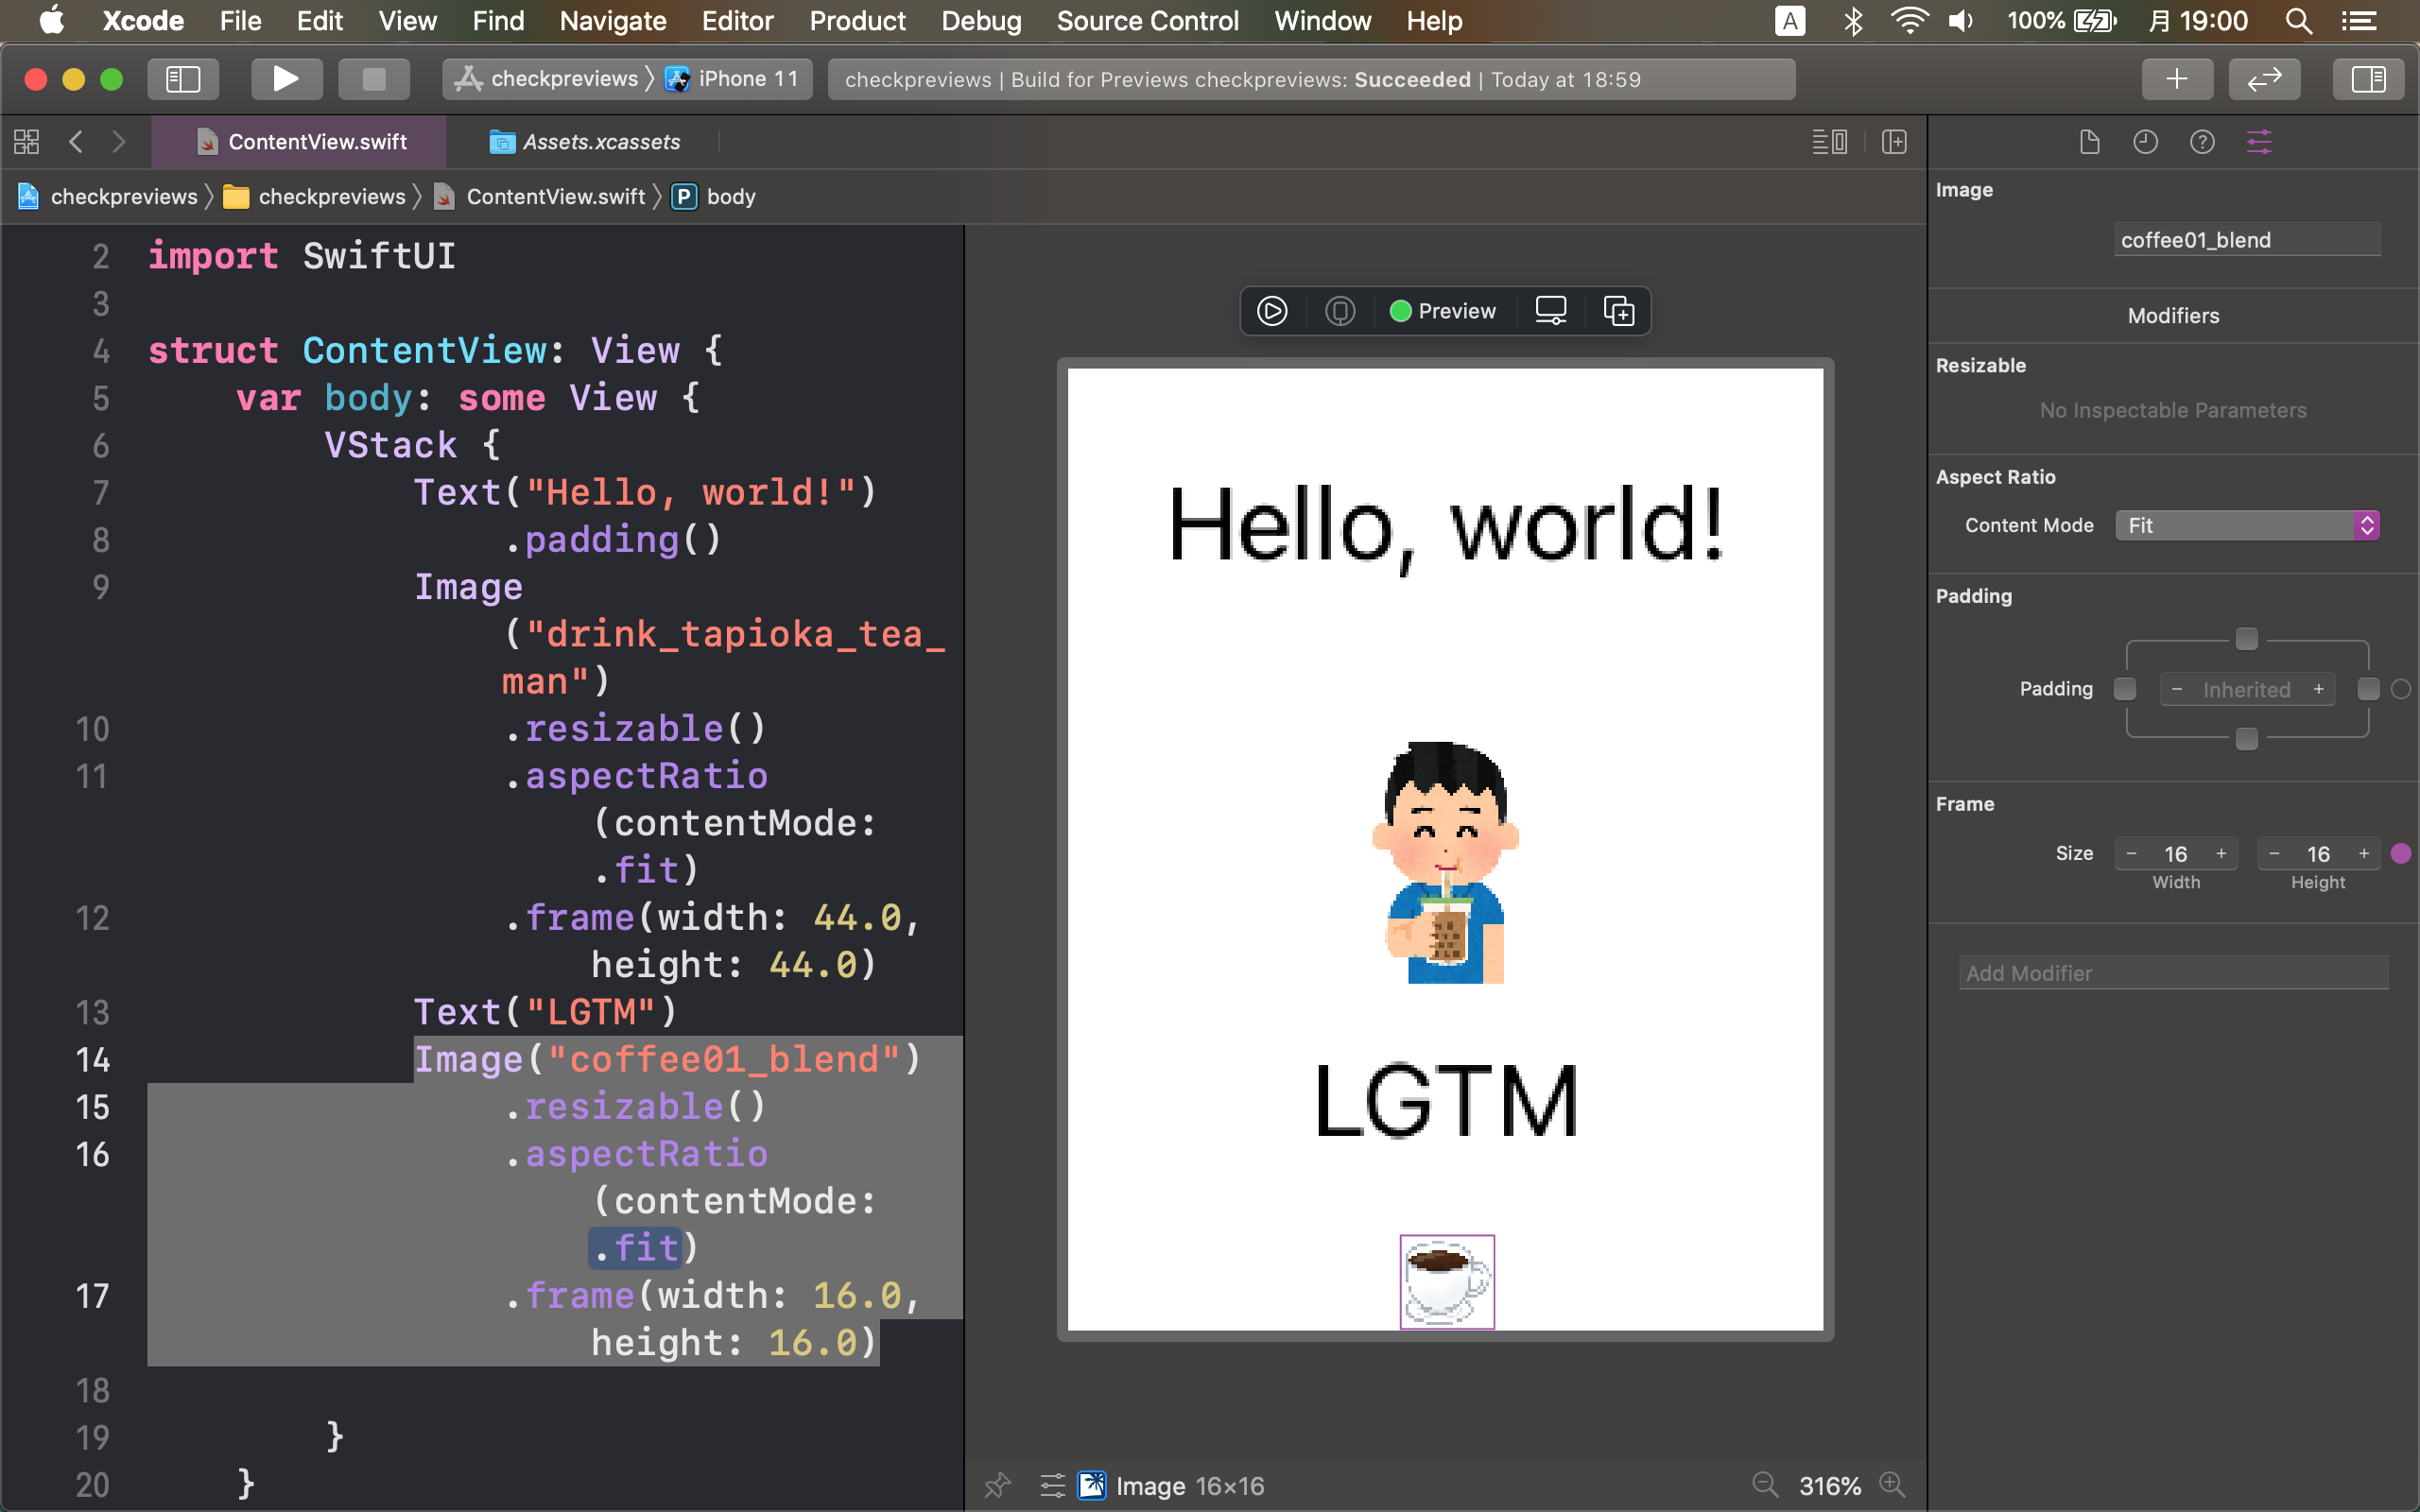Image resolution: width=2420 pixels, height=1512 pixels.
Task: Show the History inspector icon
Action: [2145, 142]
